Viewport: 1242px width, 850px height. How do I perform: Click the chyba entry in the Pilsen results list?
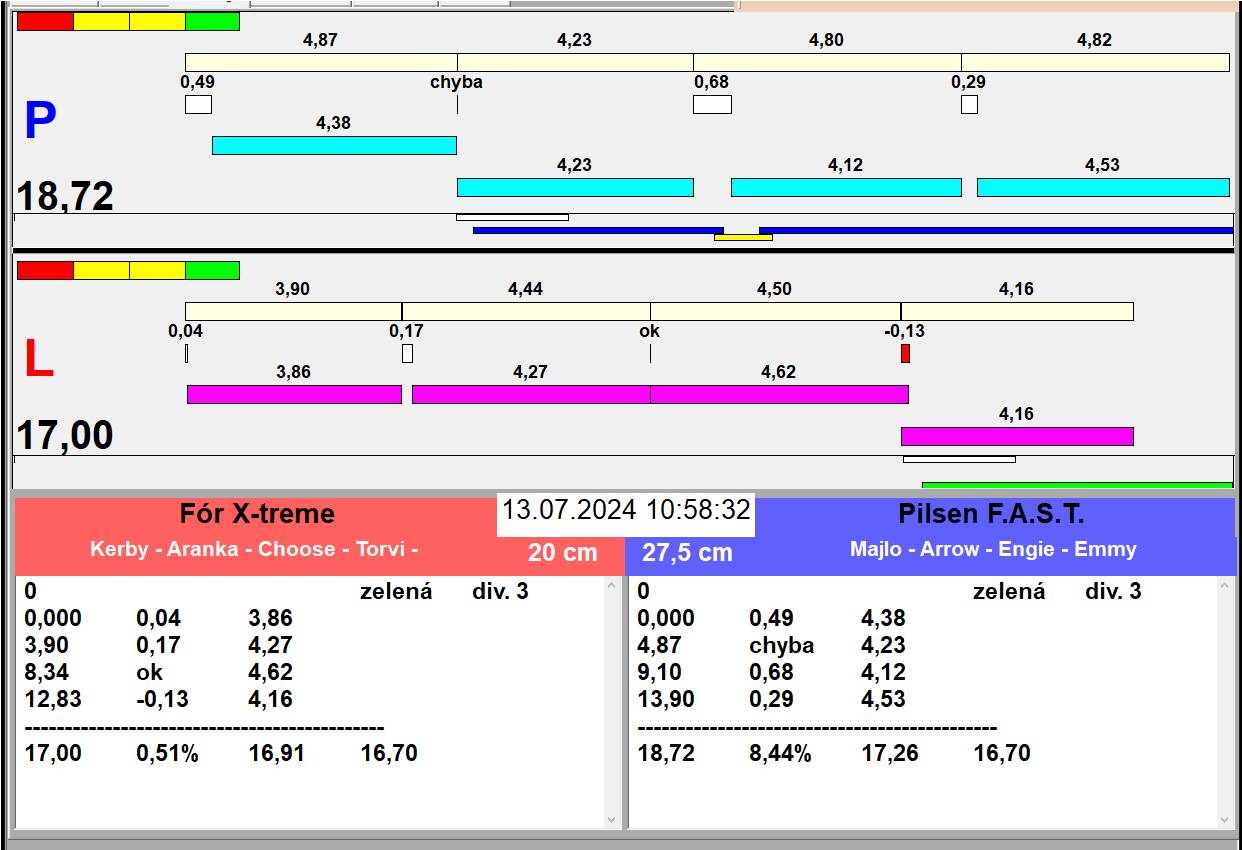click(x=781, y=645)
